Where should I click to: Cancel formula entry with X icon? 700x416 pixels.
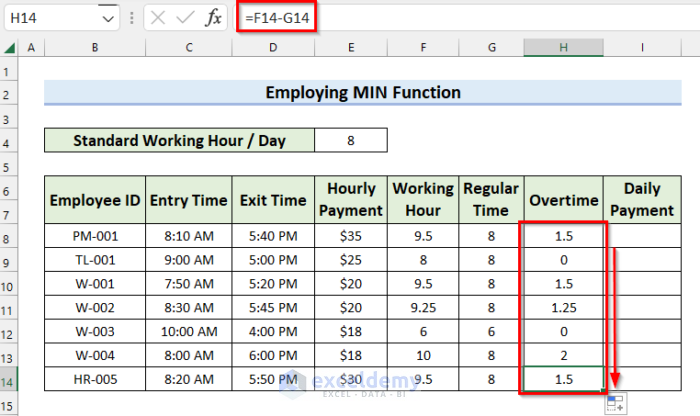pyautogui.click(x=158, y=18)
